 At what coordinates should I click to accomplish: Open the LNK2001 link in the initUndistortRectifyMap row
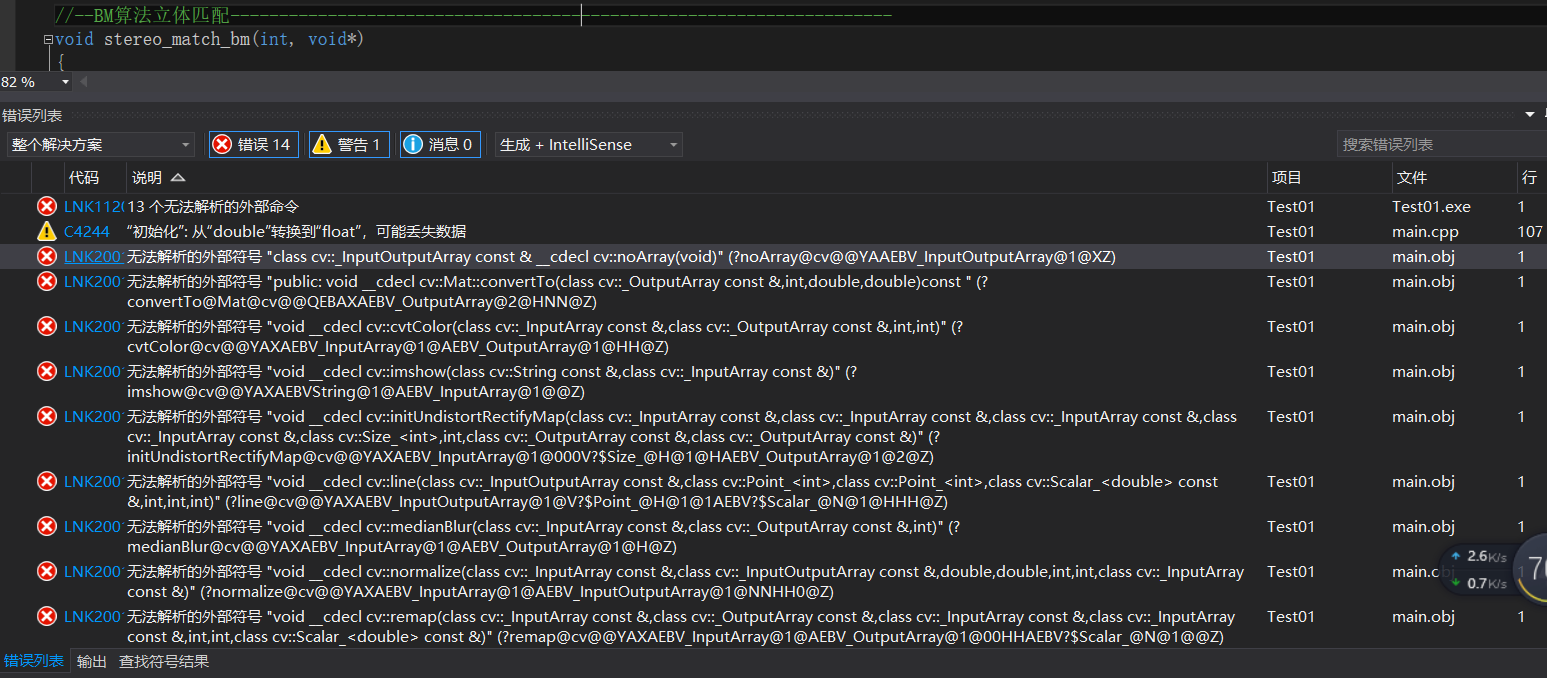[93, 417]
